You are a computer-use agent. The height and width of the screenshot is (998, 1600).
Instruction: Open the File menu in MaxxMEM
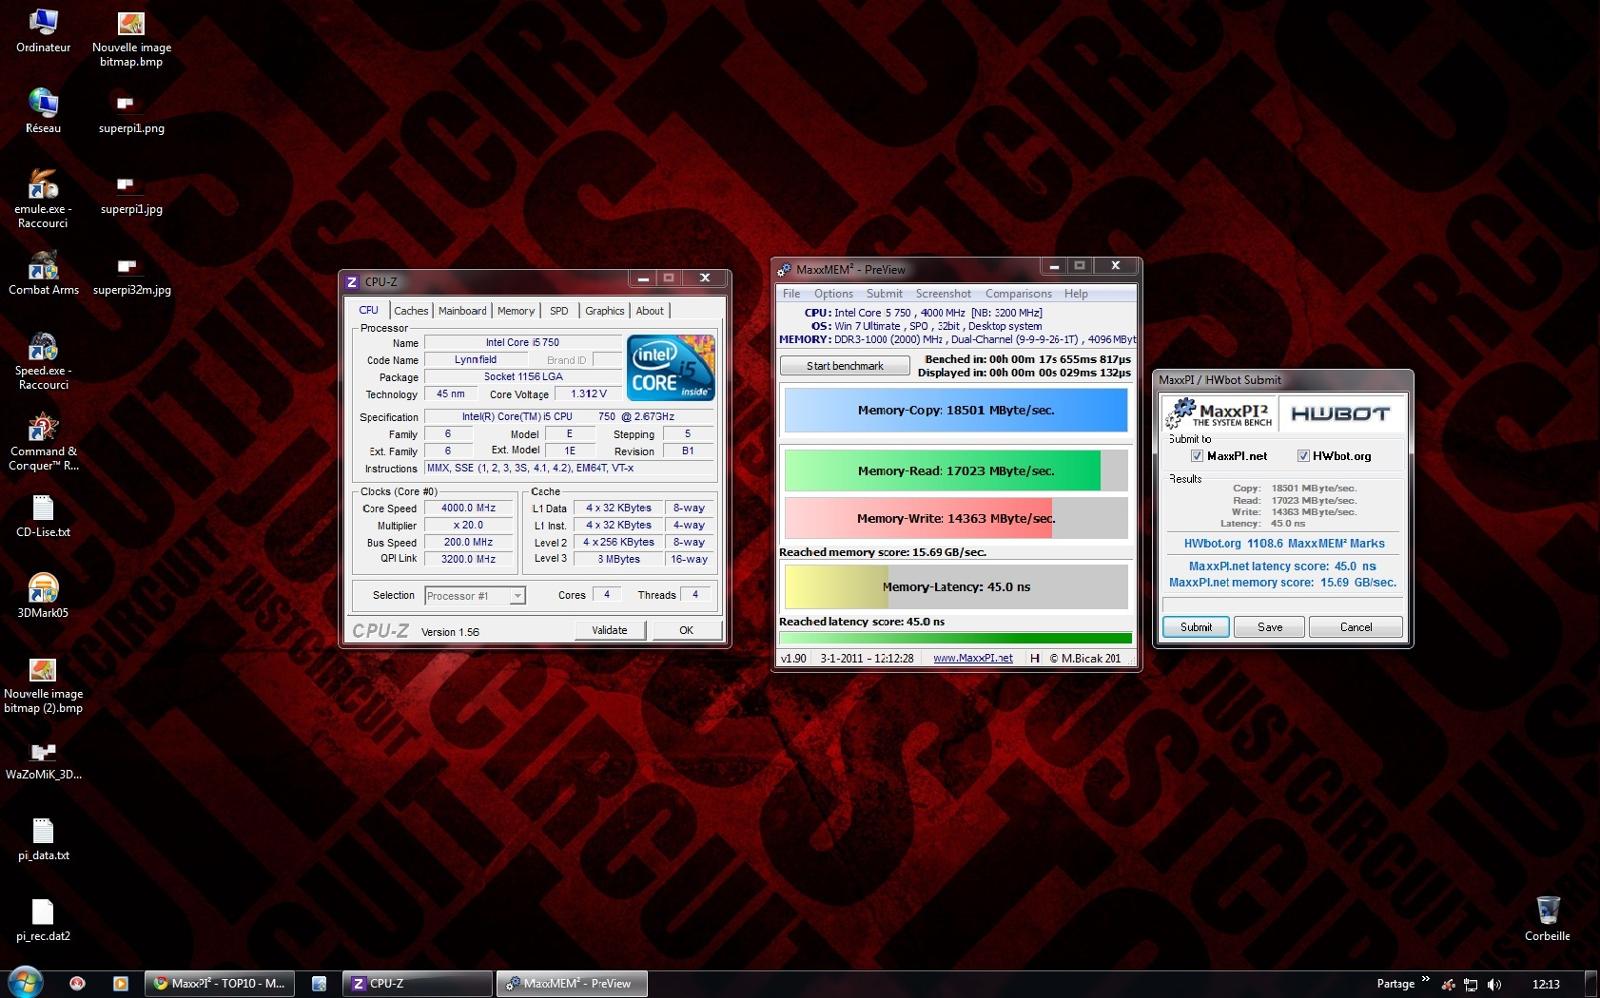tap(791, 294)
